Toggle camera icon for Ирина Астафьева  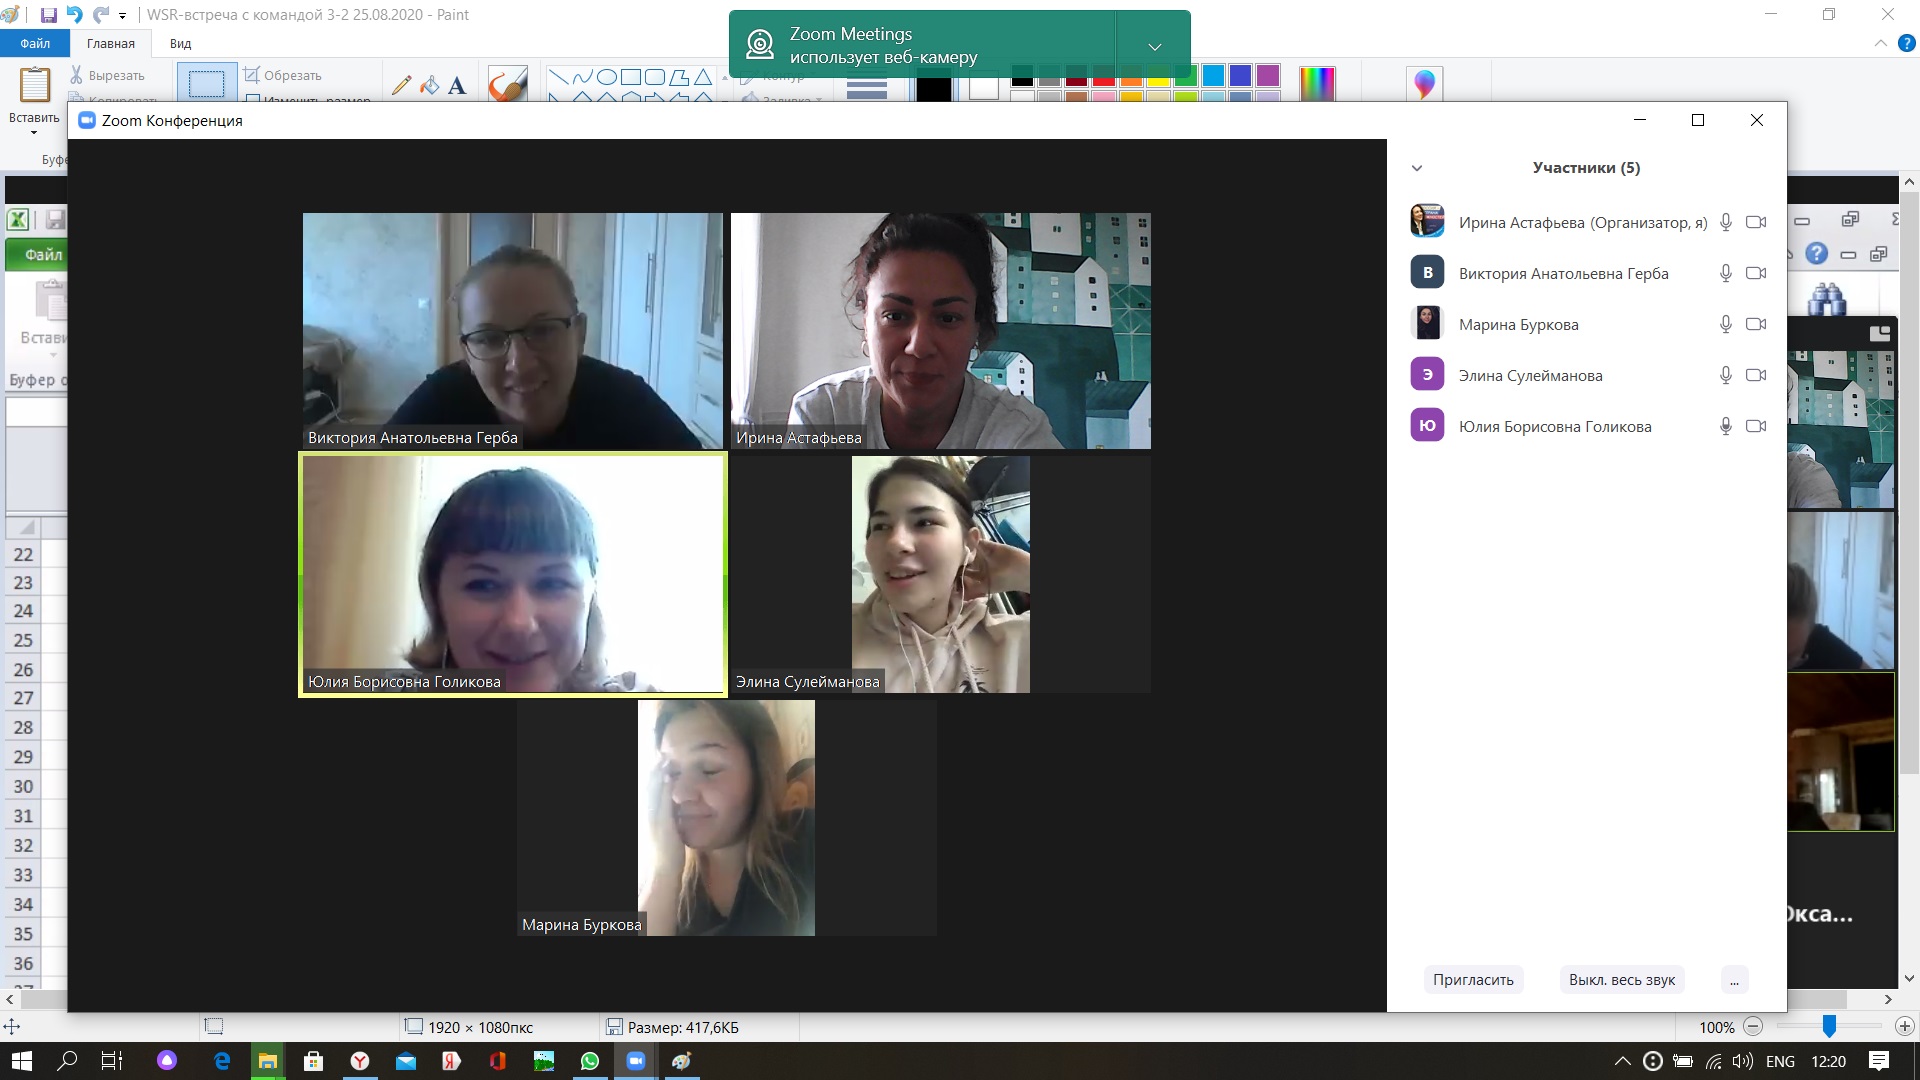pyautogui.click(x=1756, y=222)
